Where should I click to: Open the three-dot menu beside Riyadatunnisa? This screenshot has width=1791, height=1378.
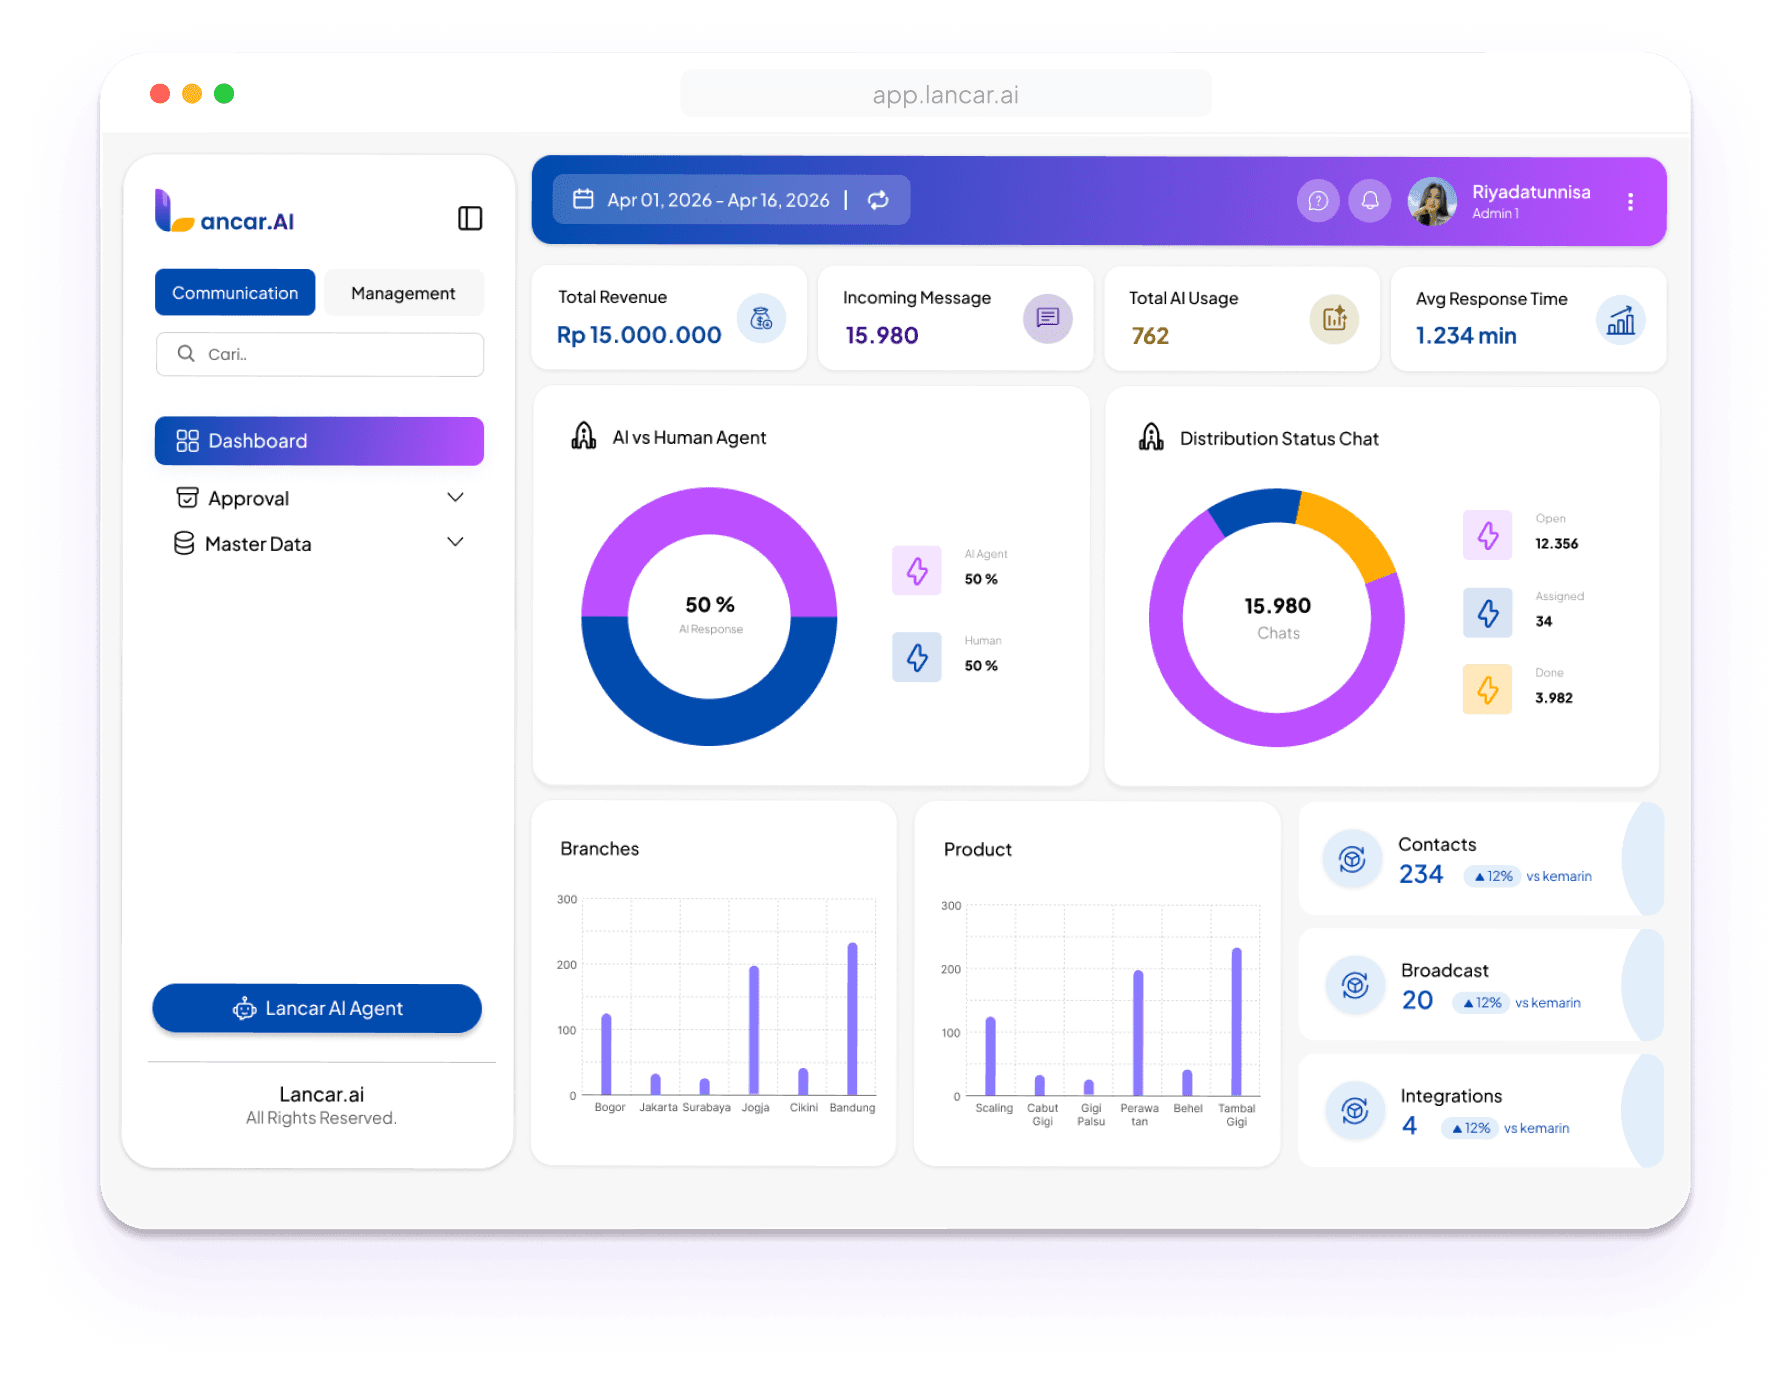point(1630,202)
